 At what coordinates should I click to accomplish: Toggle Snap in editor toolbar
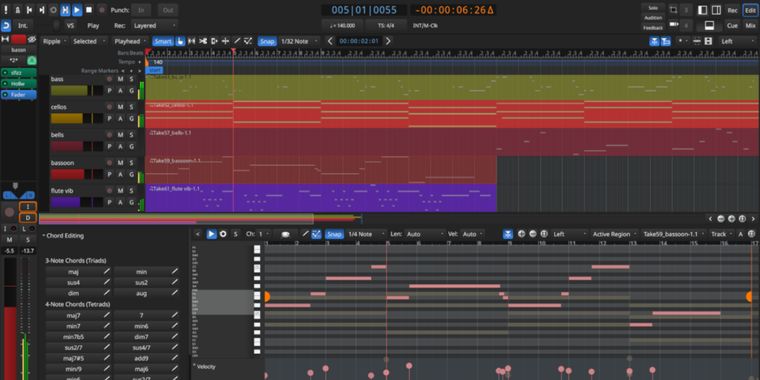click(x=267, y=41)
